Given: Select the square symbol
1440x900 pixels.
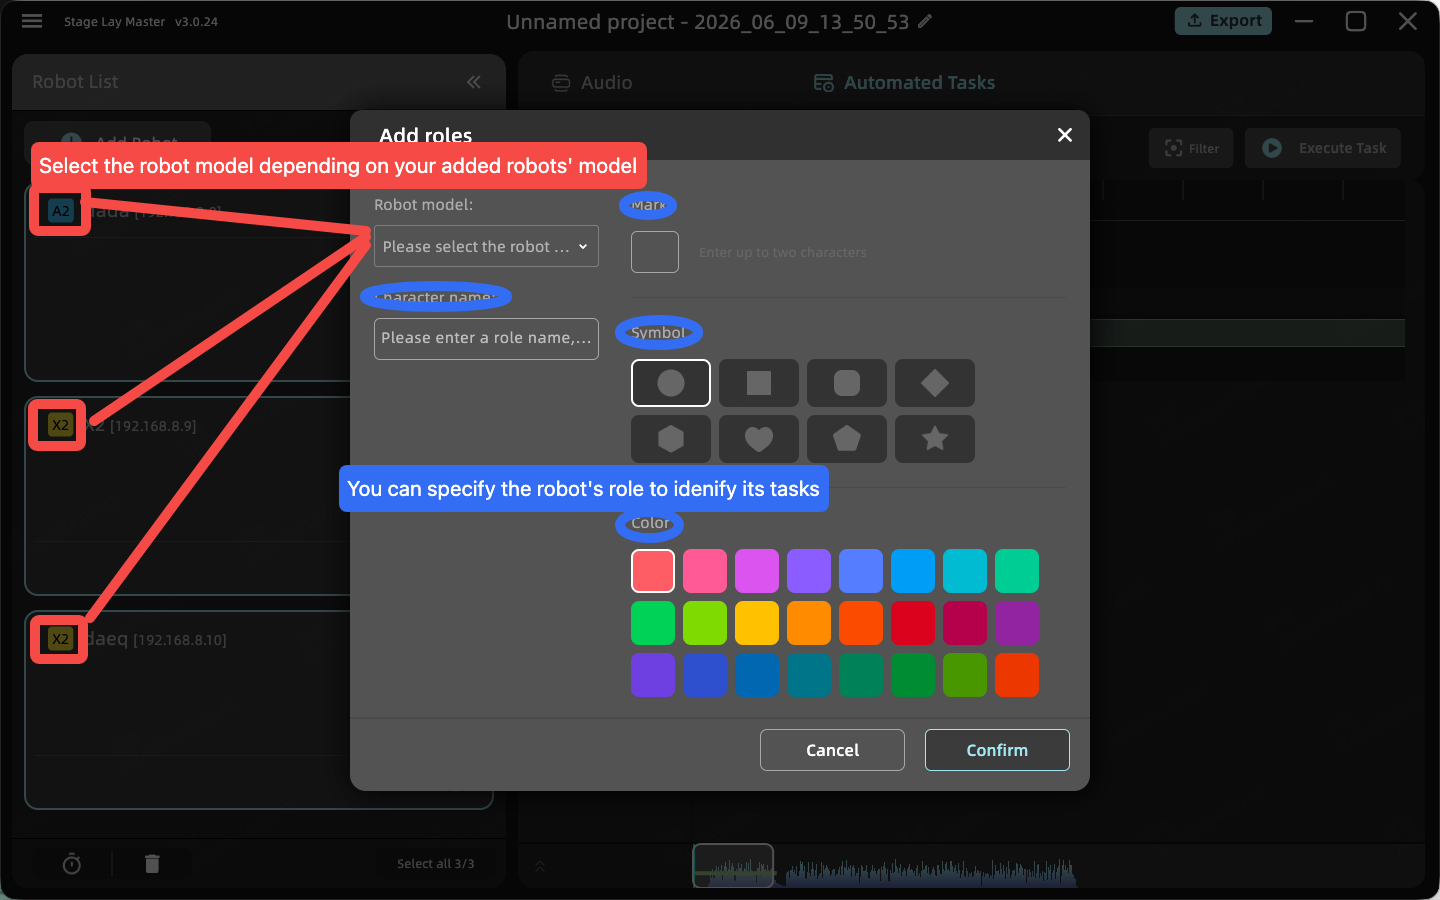Looking at the screenshot, I should click(759, 383).
